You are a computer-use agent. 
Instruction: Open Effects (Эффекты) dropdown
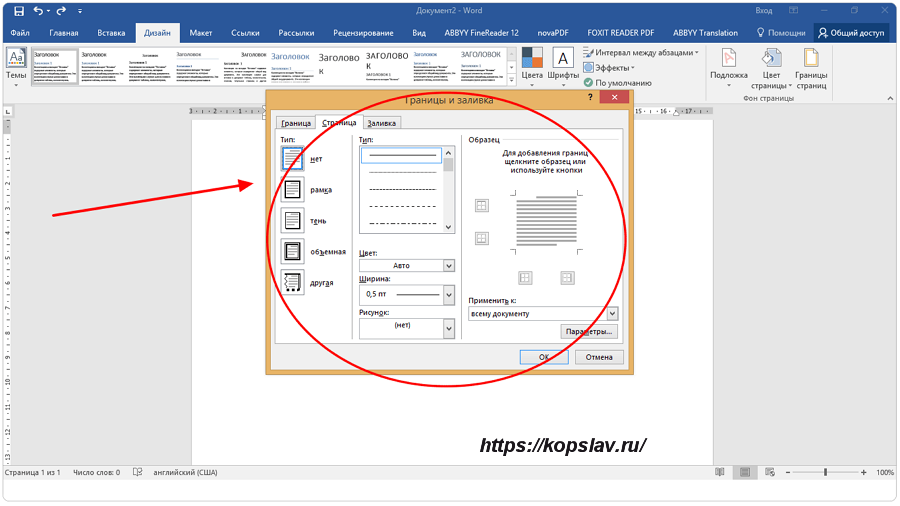pos(610,68)
